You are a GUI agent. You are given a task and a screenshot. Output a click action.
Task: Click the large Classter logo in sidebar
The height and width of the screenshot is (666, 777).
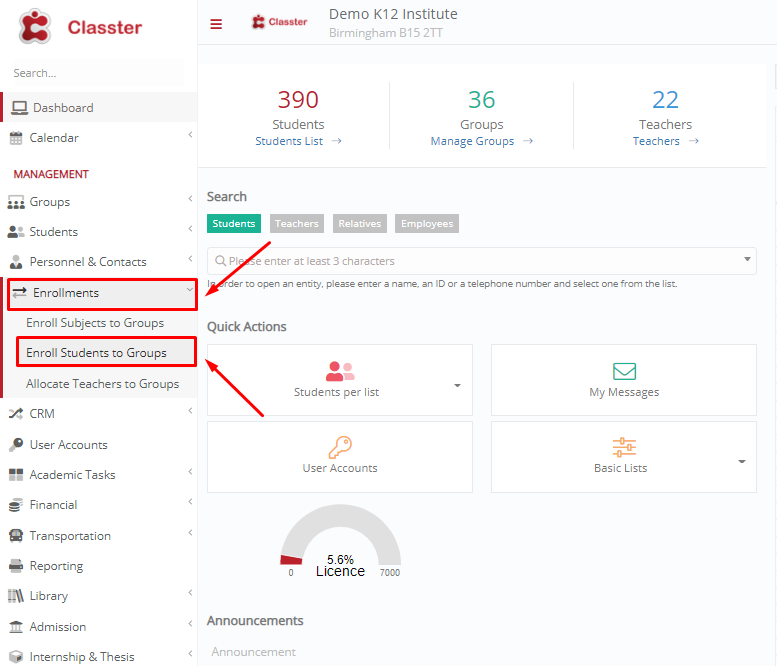(x=80, y=27)
